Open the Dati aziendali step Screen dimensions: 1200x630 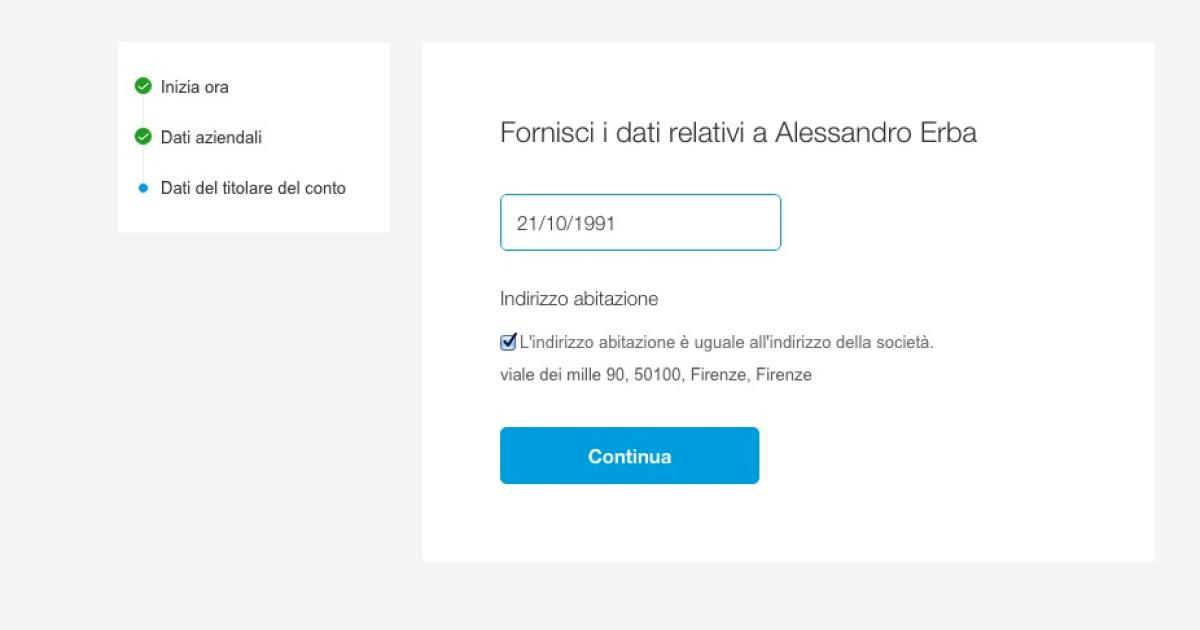point(211,137)
